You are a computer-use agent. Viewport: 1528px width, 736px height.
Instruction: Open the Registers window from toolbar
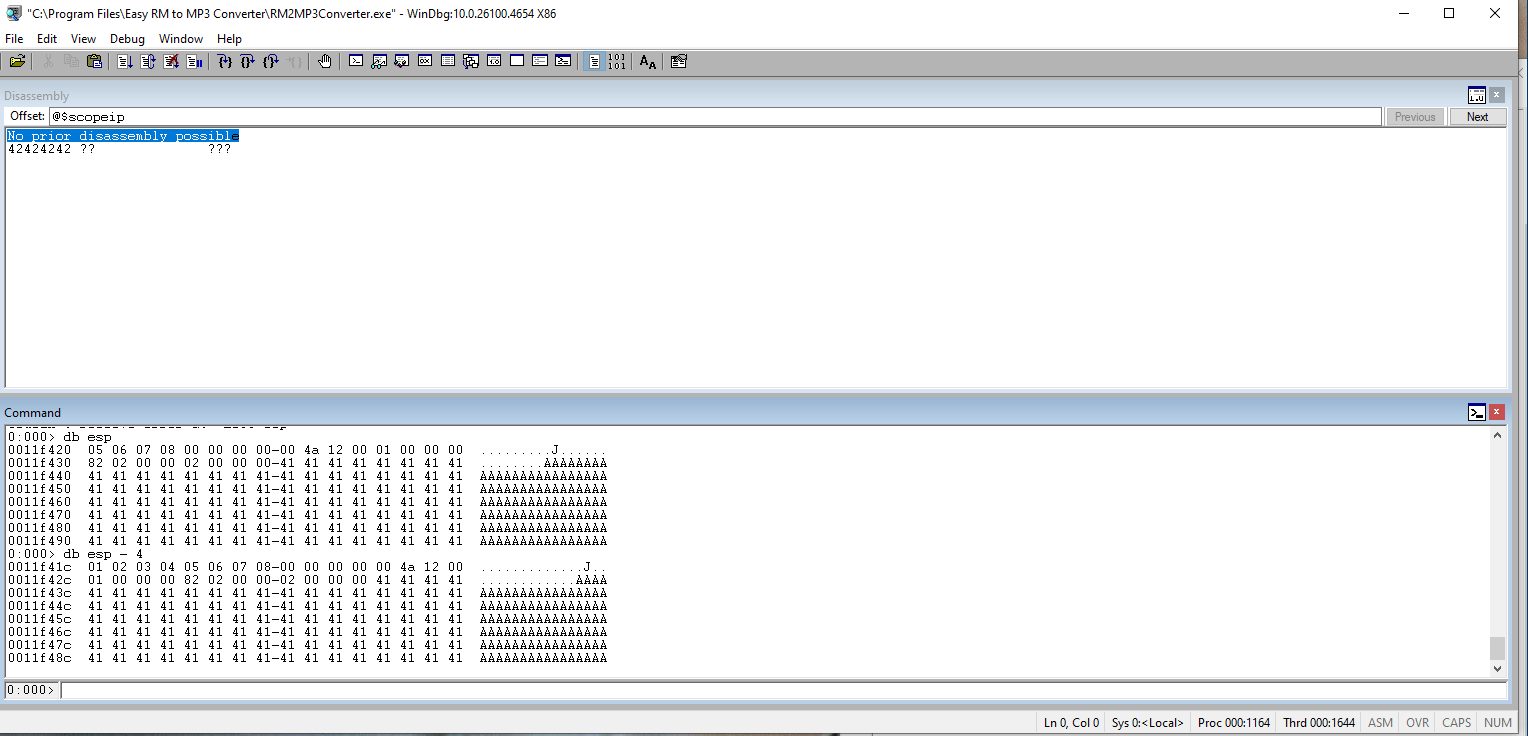tap(425, 62)
